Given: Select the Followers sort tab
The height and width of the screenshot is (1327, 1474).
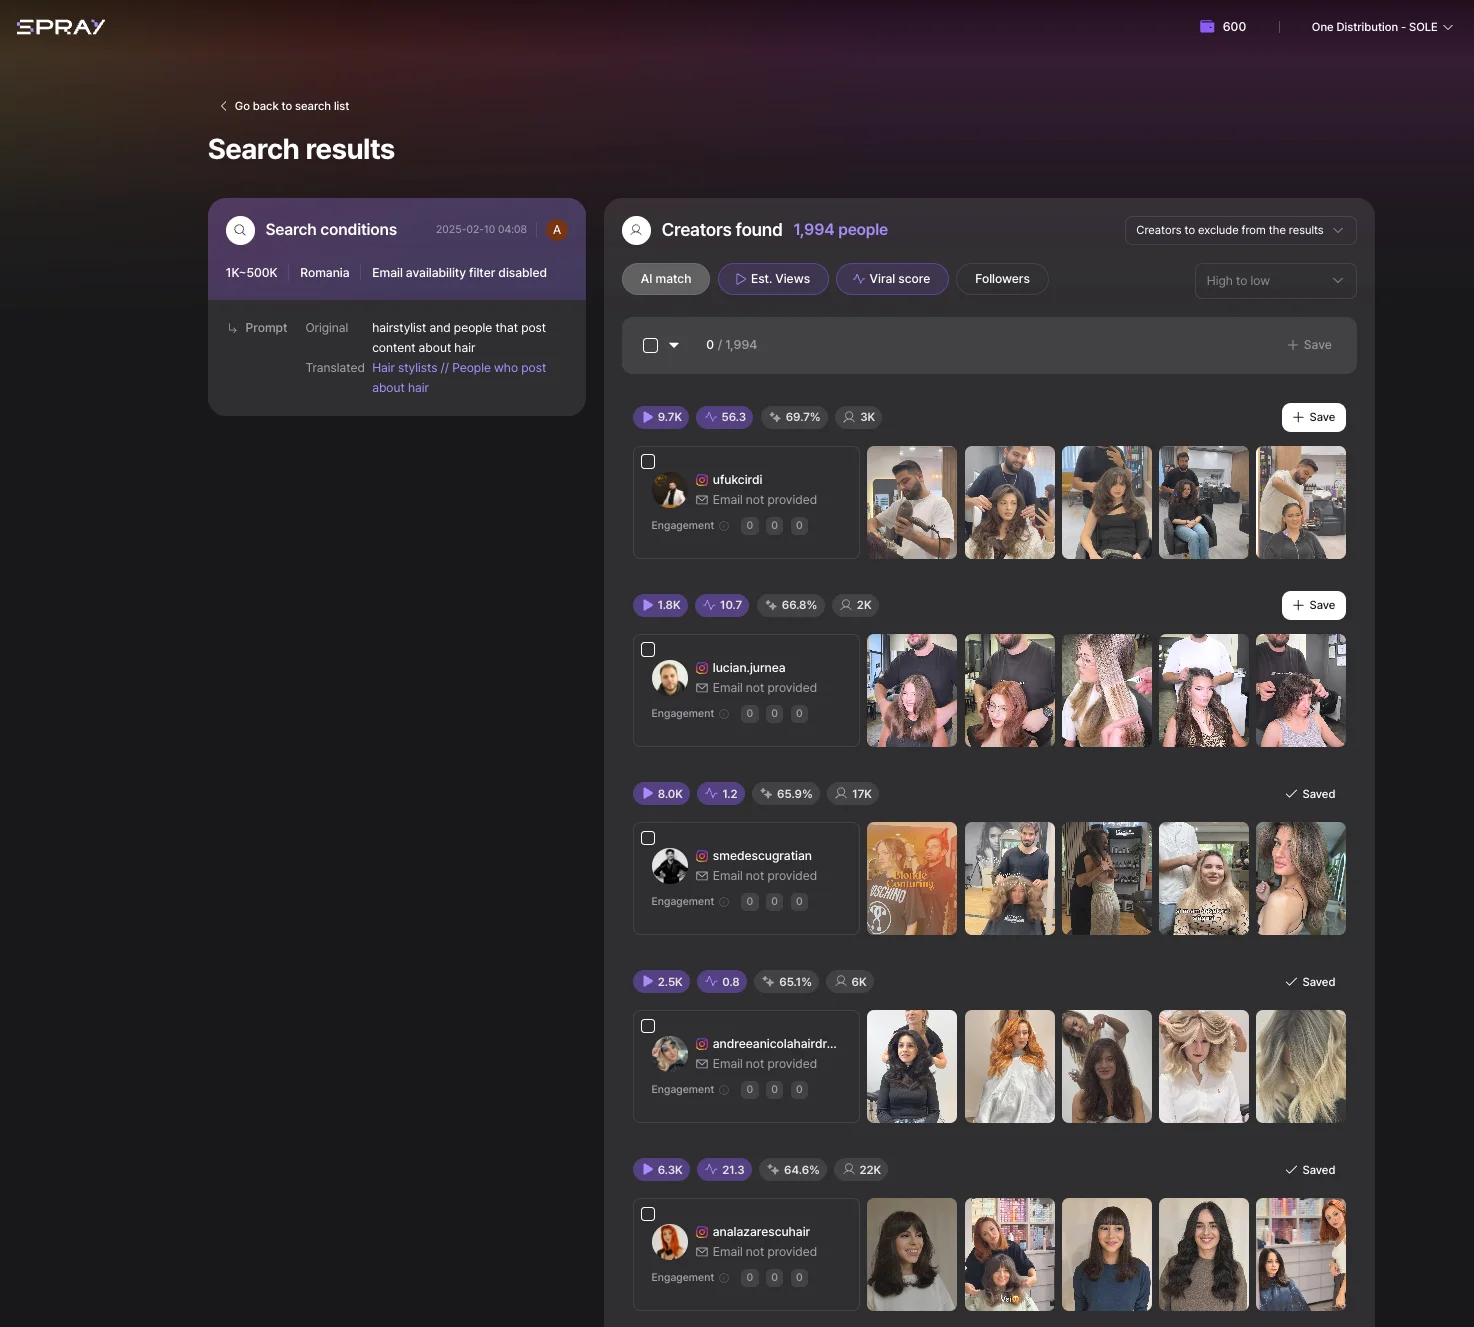Looking at the screenshot, I should coord(1002,279).
